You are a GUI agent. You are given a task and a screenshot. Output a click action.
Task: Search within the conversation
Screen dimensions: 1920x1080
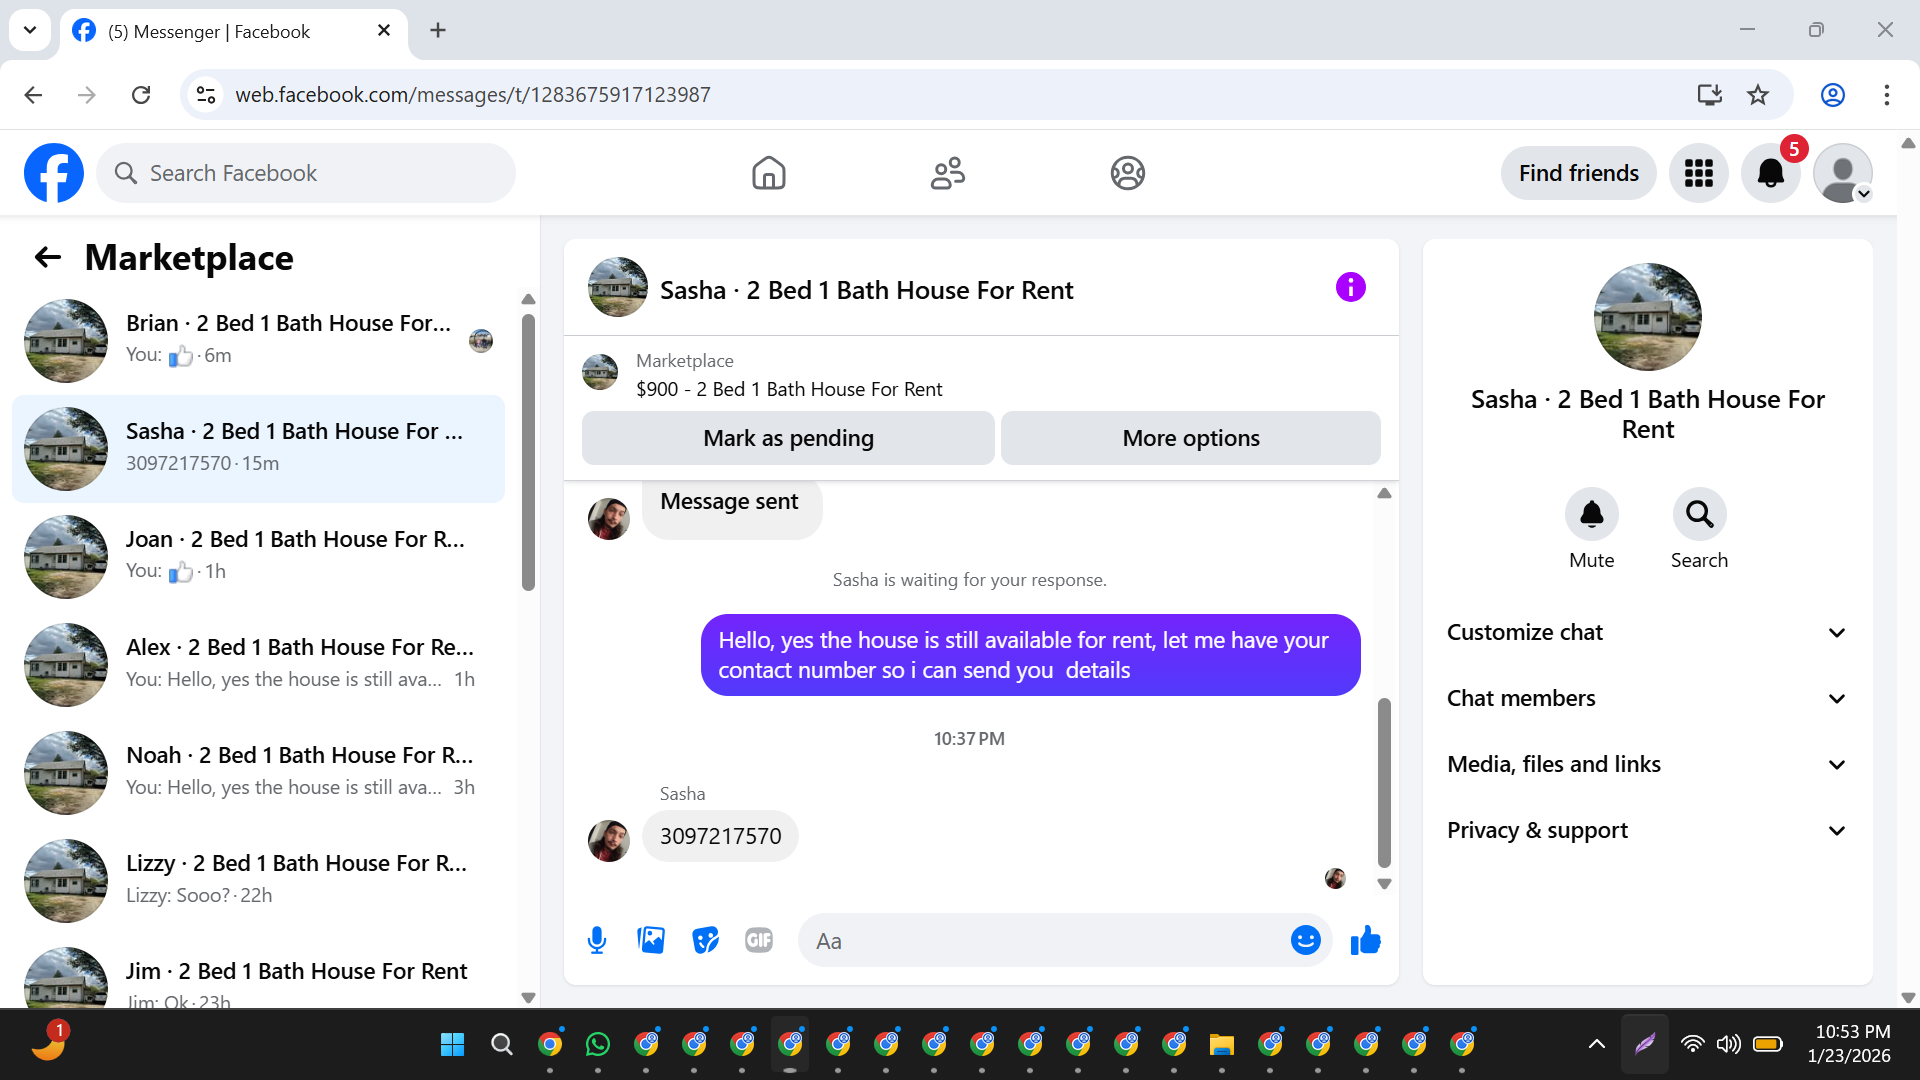[x=1699, y=514]
